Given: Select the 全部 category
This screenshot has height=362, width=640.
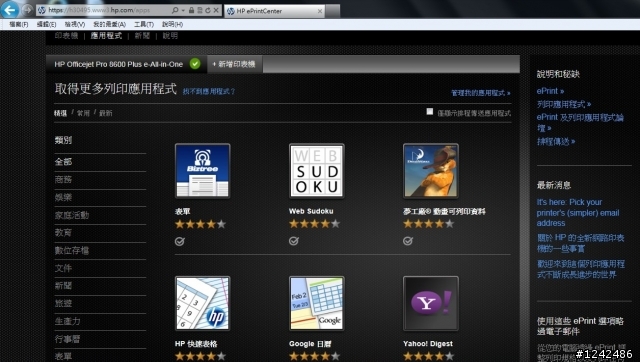Looking at the screenshot, I should 63,162.
